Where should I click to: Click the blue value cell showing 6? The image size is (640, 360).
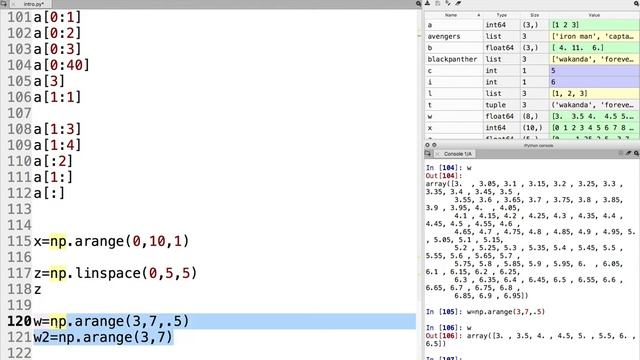coord(594,82)
